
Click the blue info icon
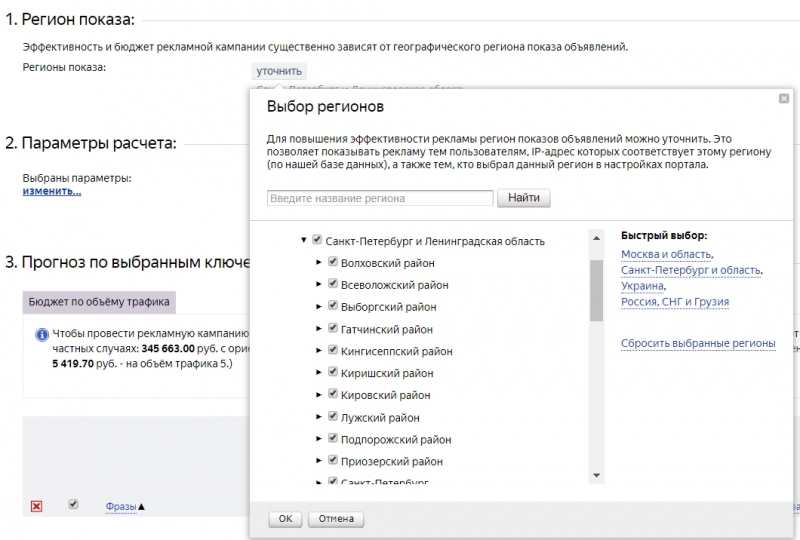(42, 335)
